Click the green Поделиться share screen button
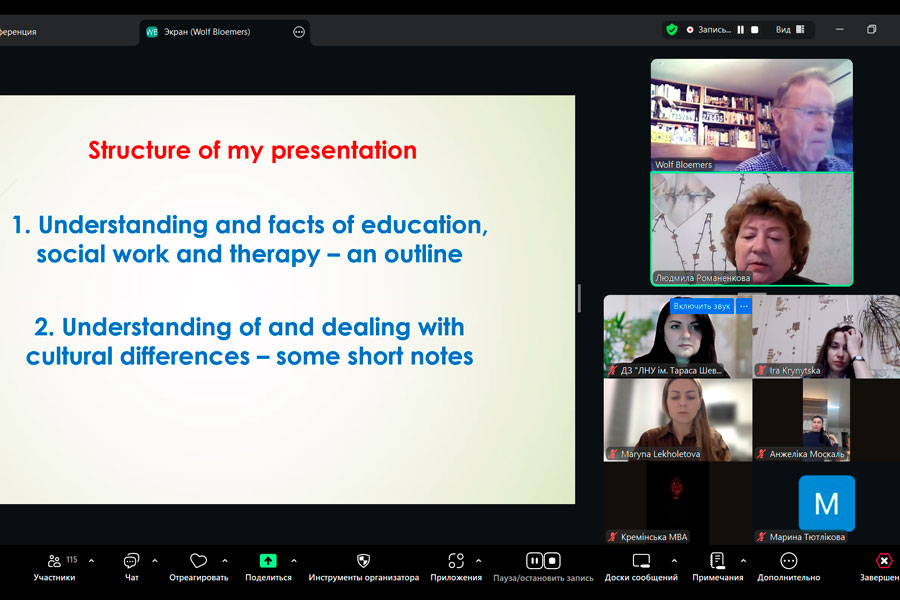 (x=268, y=562)
